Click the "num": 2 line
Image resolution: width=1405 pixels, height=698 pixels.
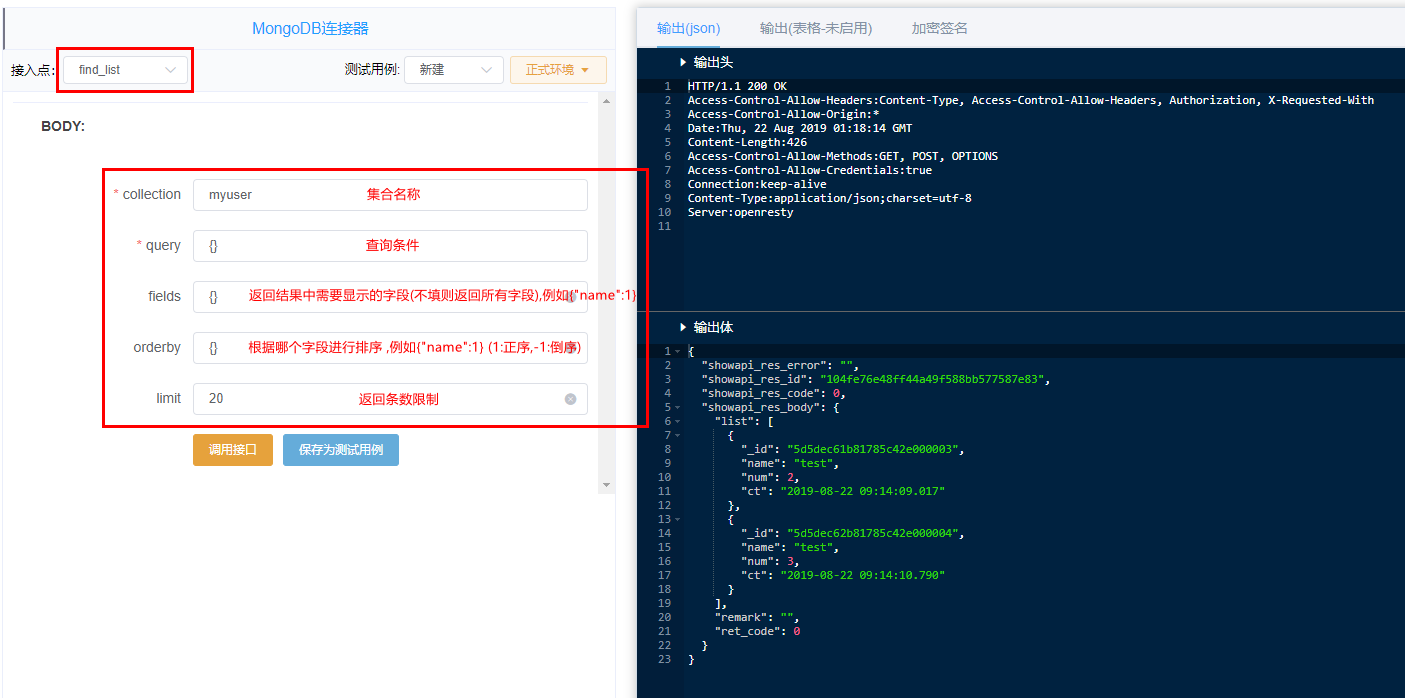[770, 477]
